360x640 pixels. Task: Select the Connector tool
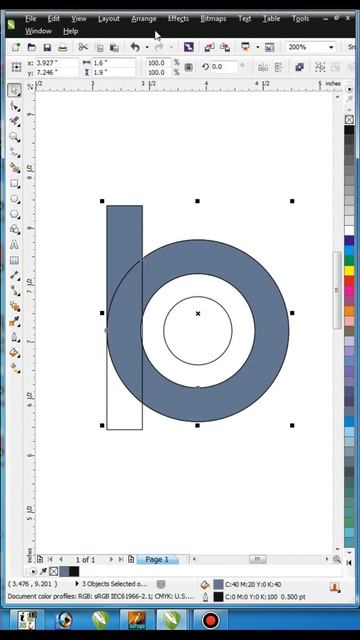[15, 291]
